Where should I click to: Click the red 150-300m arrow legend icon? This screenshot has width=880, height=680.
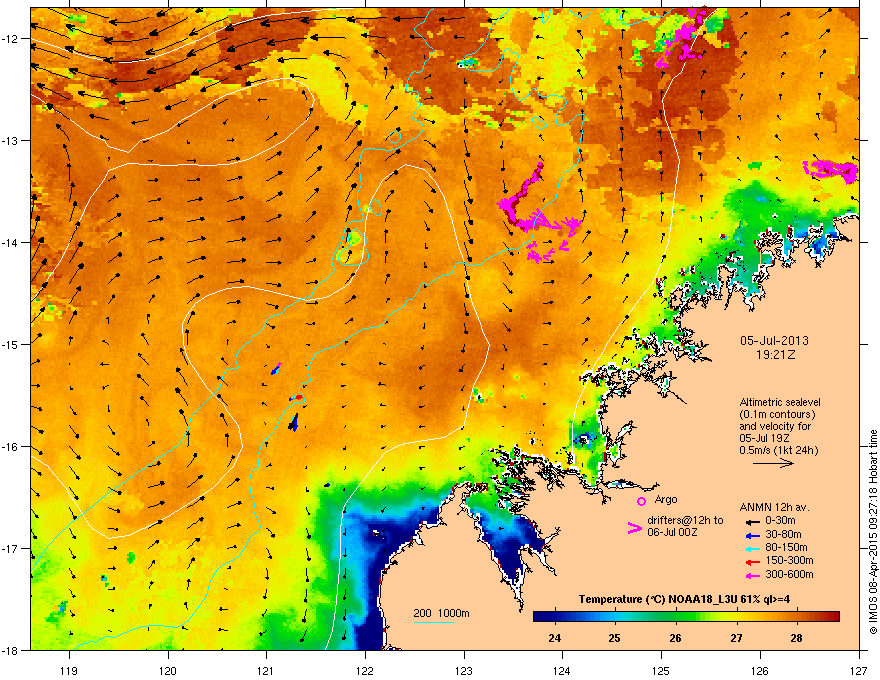click(753, 561)
